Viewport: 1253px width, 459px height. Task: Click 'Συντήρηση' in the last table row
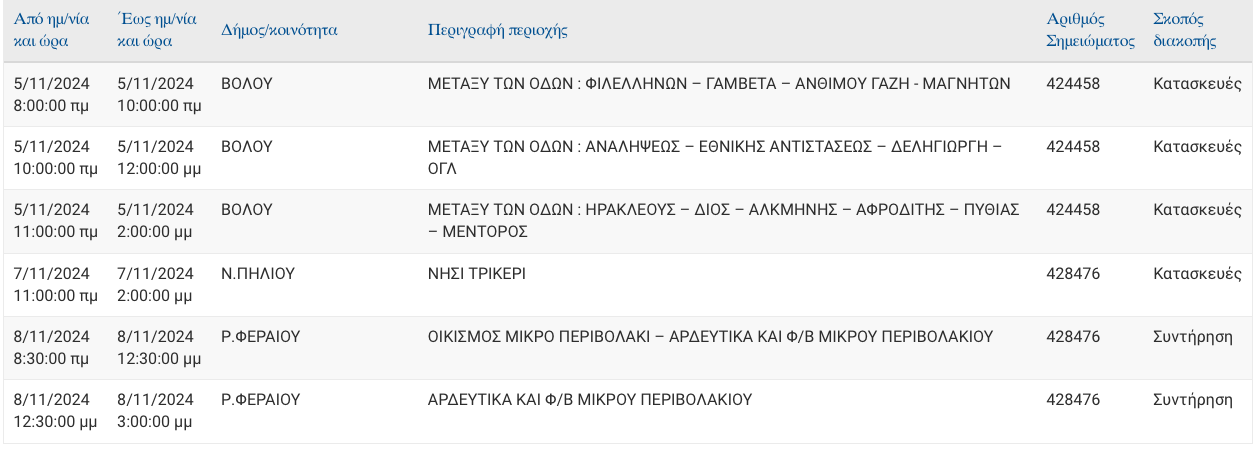point(1193,399)
